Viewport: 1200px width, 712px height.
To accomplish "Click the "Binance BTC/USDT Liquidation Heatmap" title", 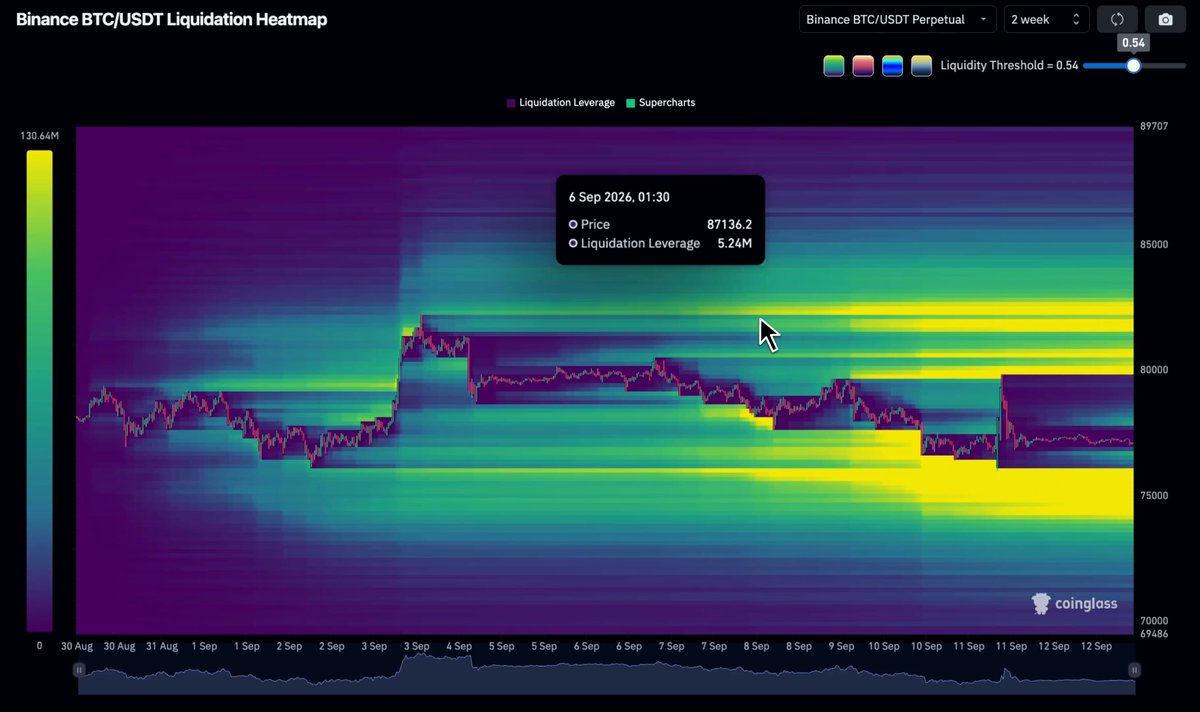I will coord(171,19).
